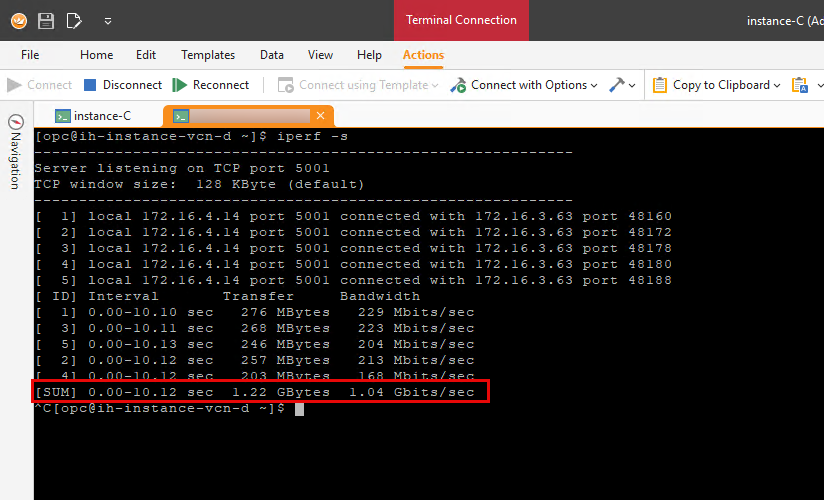Click the Royal TS app logo icon

click(18, 20)
